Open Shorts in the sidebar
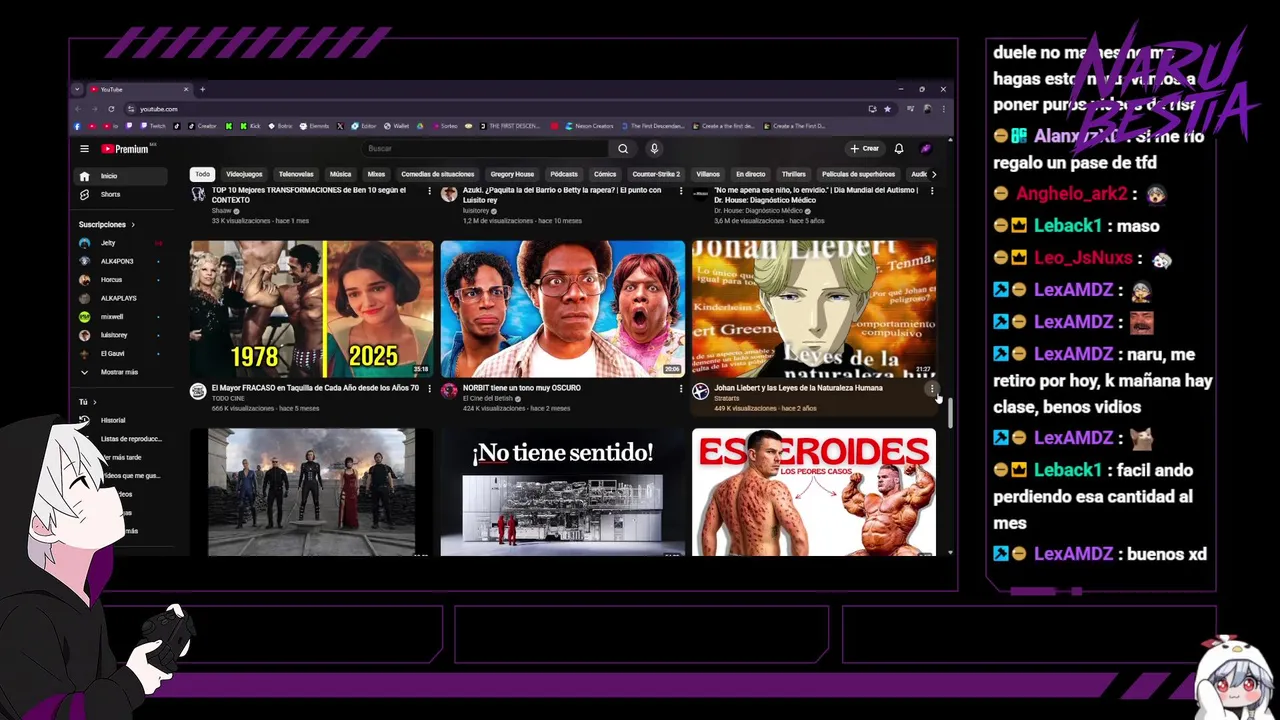 pyautogui.click(x=121, y=194)
